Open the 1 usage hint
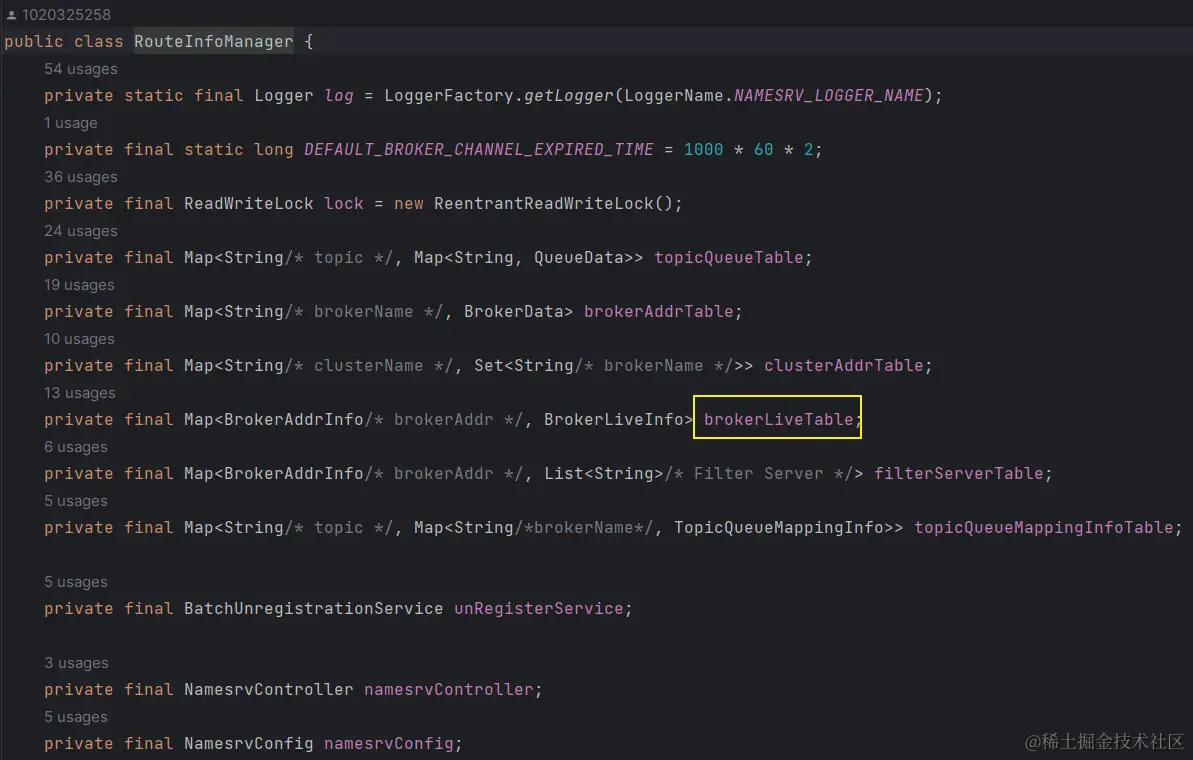Viewport: 1193px width, 760px height. click(x=71, y=122)
